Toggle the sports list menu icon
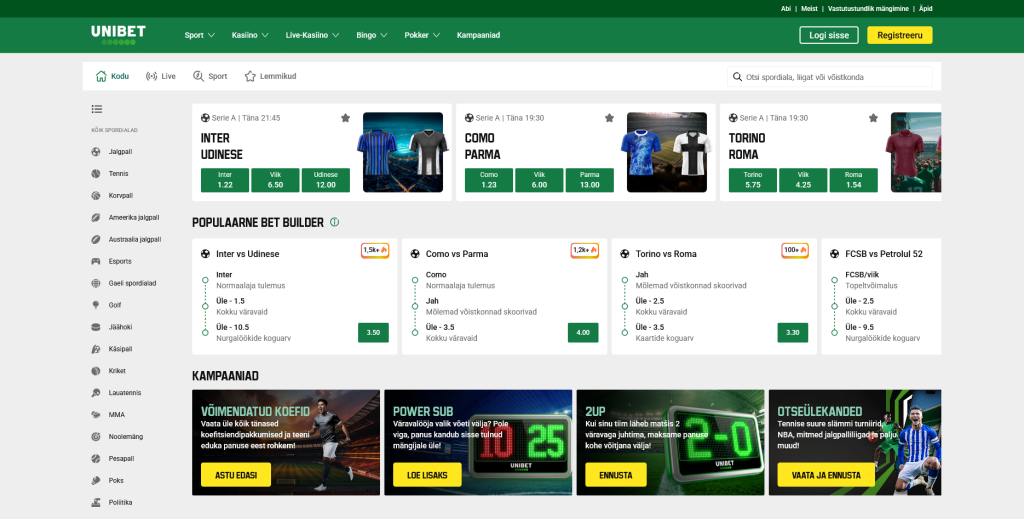1024x519 pixels. [x=97, y=109]
